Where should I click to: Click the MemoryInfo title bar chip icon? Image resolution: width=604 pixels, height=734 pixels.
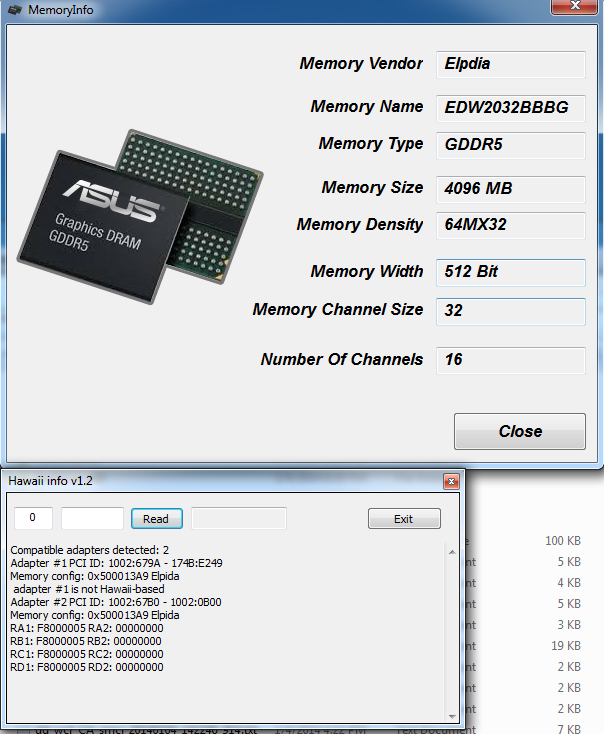[x=15, y=10]
